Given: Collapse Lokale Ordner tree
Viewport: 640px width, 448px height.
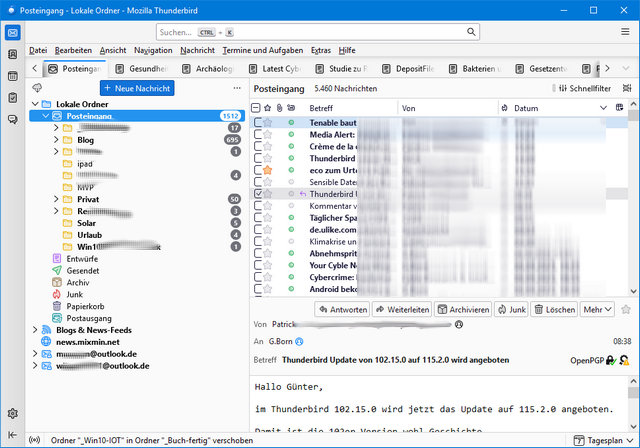Looking at the screenshot, I should pos(35,104).
